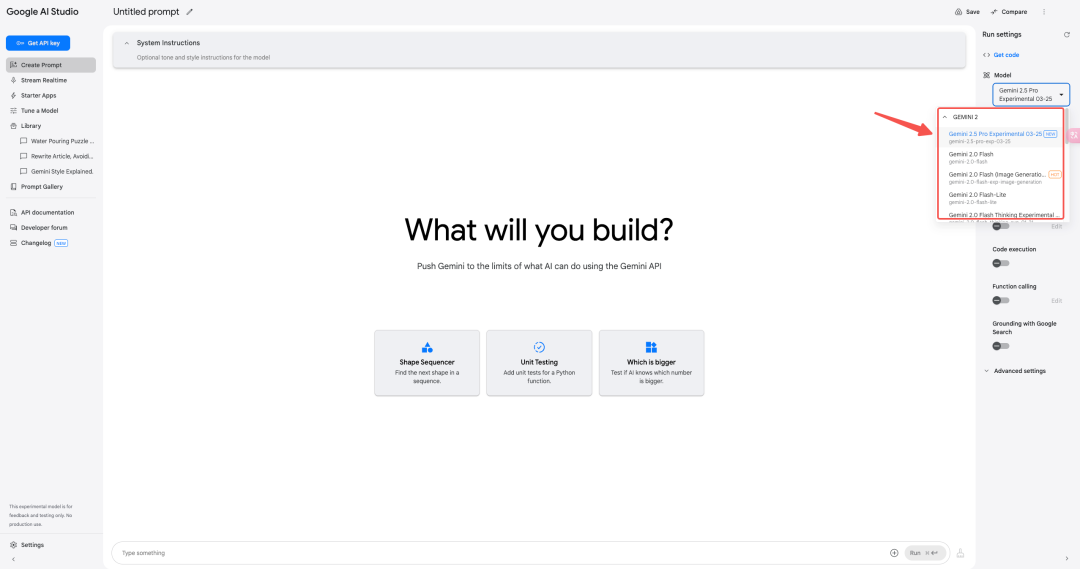Toggle the switch partly hidden under the model list
The image size is (1080, 569).
[1001, 226]
